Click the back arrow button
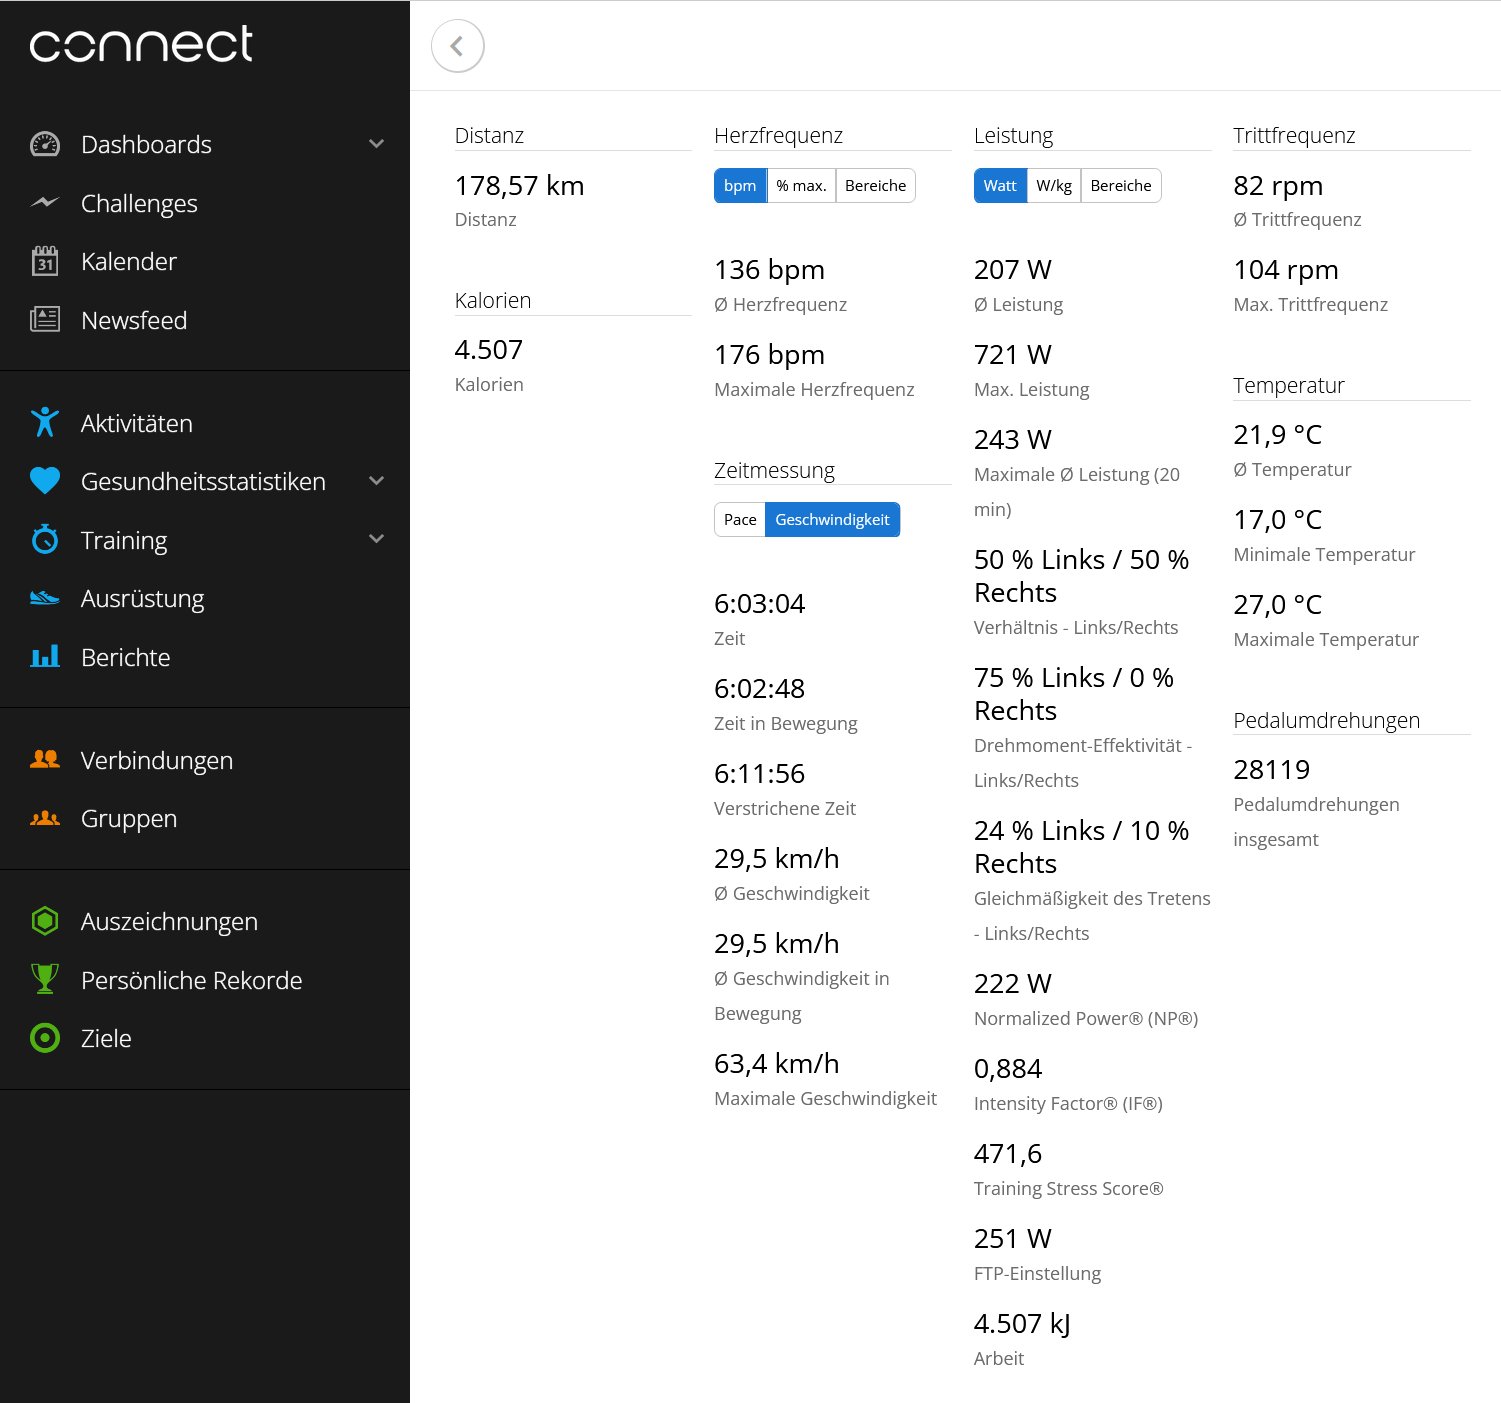 [458, 46]
